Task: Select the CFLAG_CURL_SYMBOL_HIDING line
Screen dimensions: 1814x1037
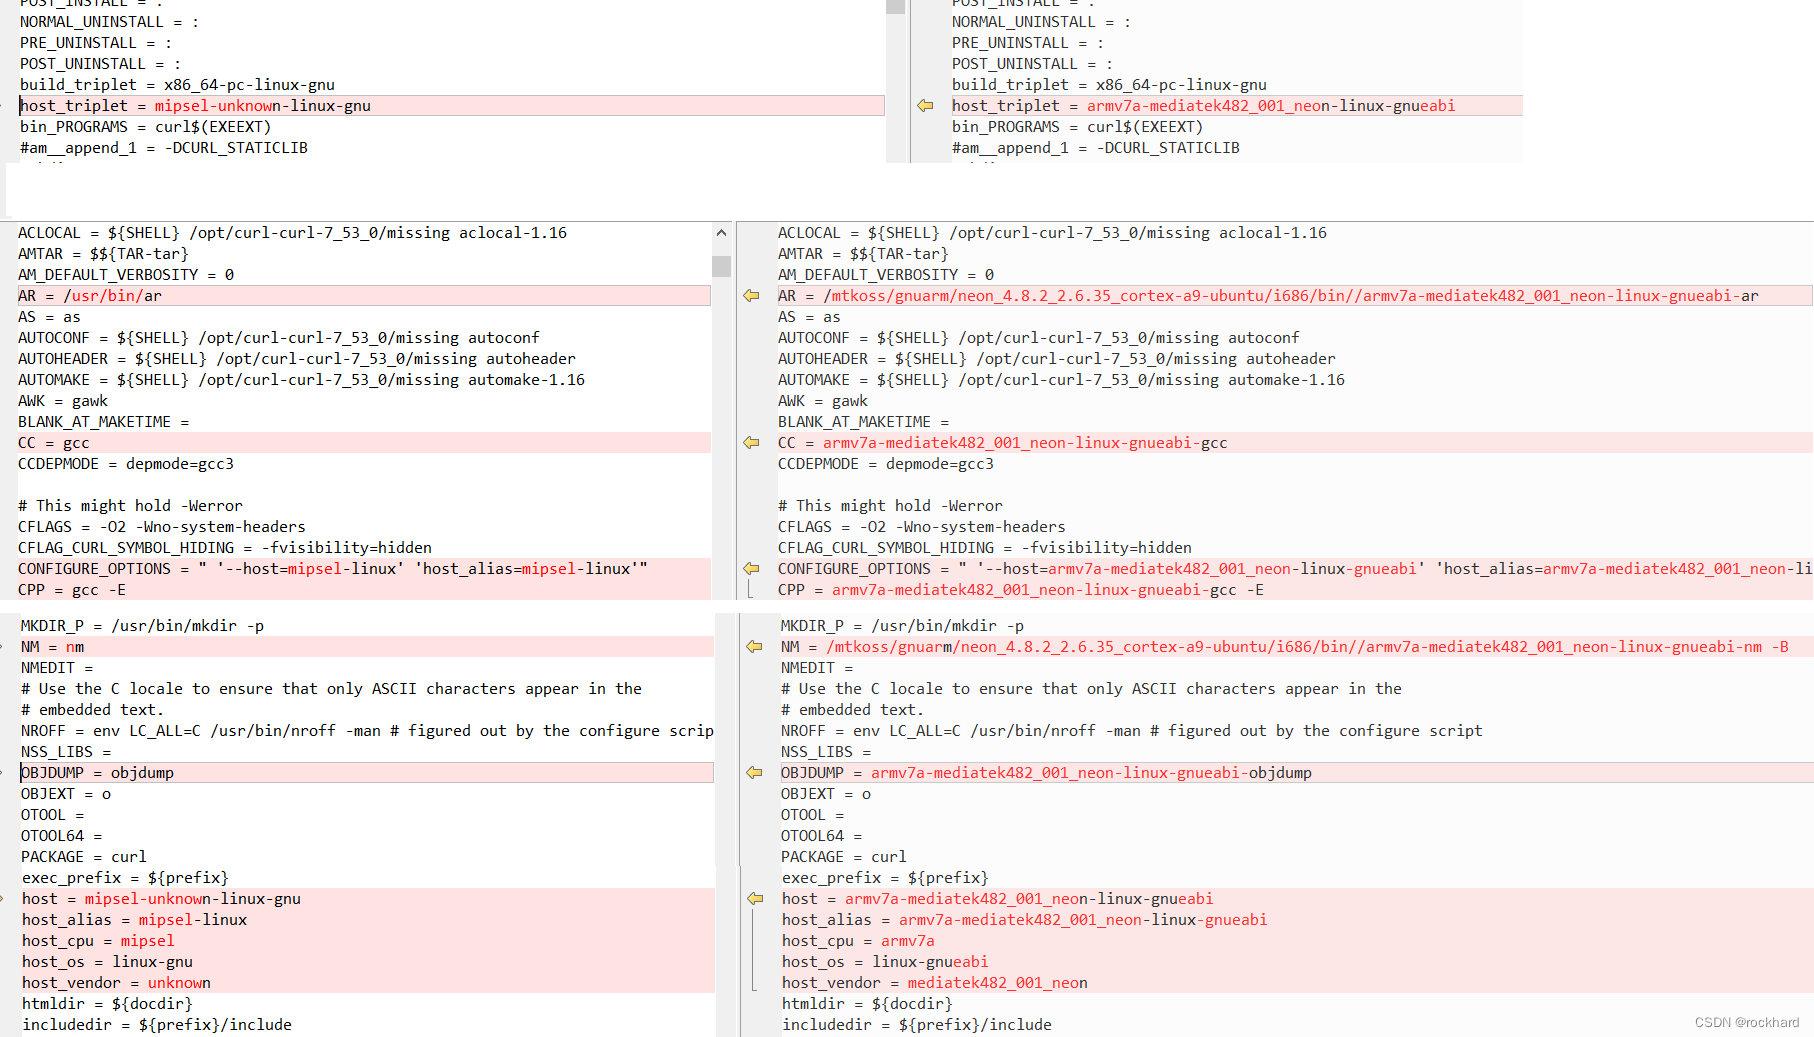Action: [224, 547]
